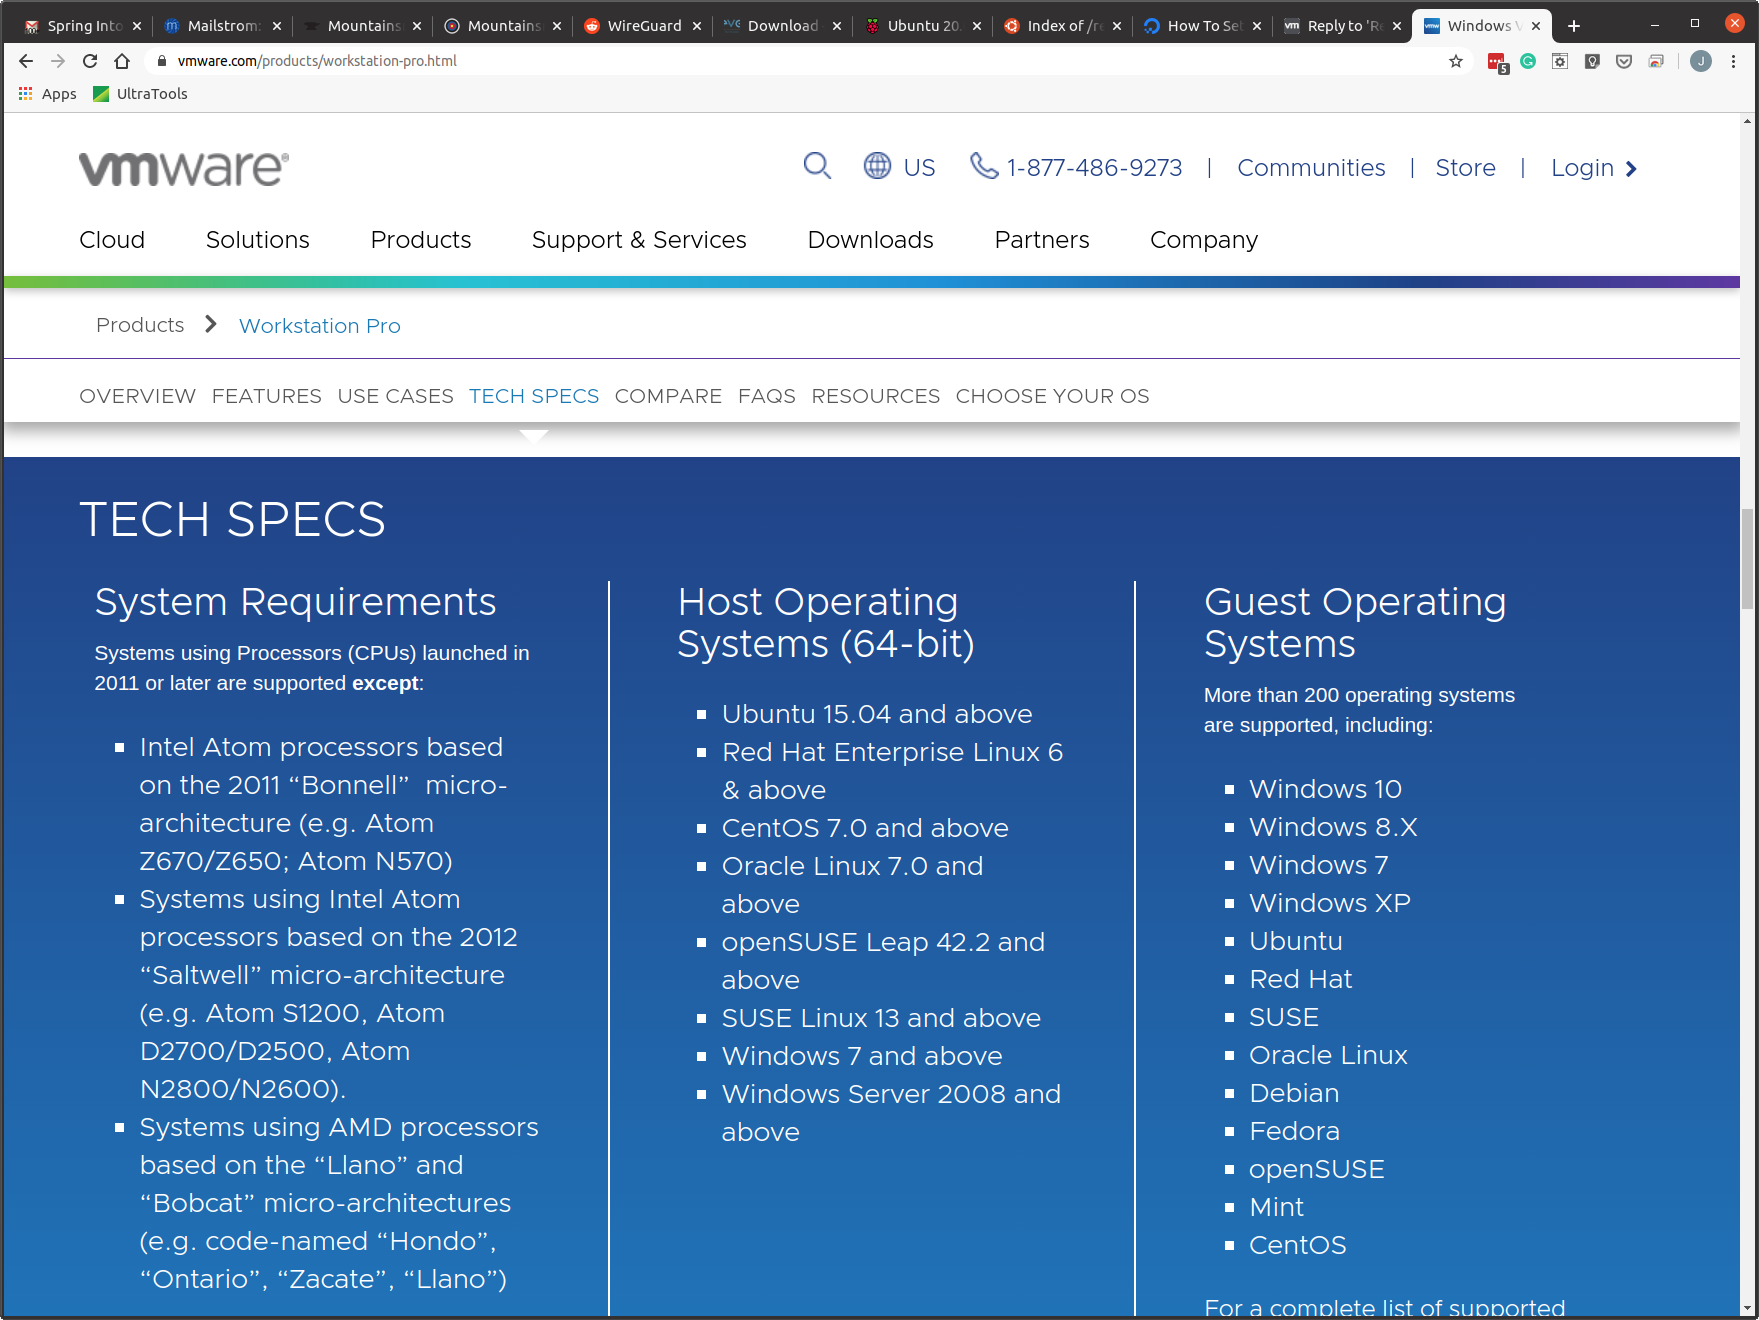The width and height of the screenshot is (1759, 1320).
Task: Click the 'Ubuntu 15.04 and above' text
Action: [x=877, y=714]
